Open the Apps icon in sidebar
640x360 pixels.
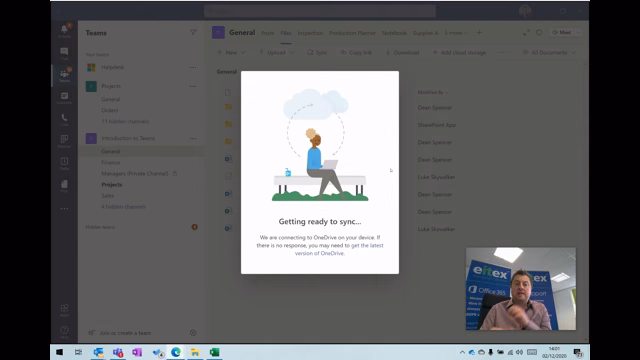[64, 310]
